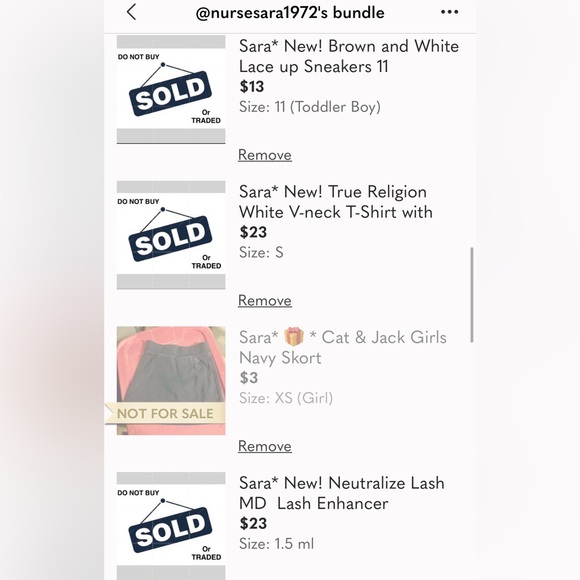Remove the Brown and White Sneakers item

[265, 155]
